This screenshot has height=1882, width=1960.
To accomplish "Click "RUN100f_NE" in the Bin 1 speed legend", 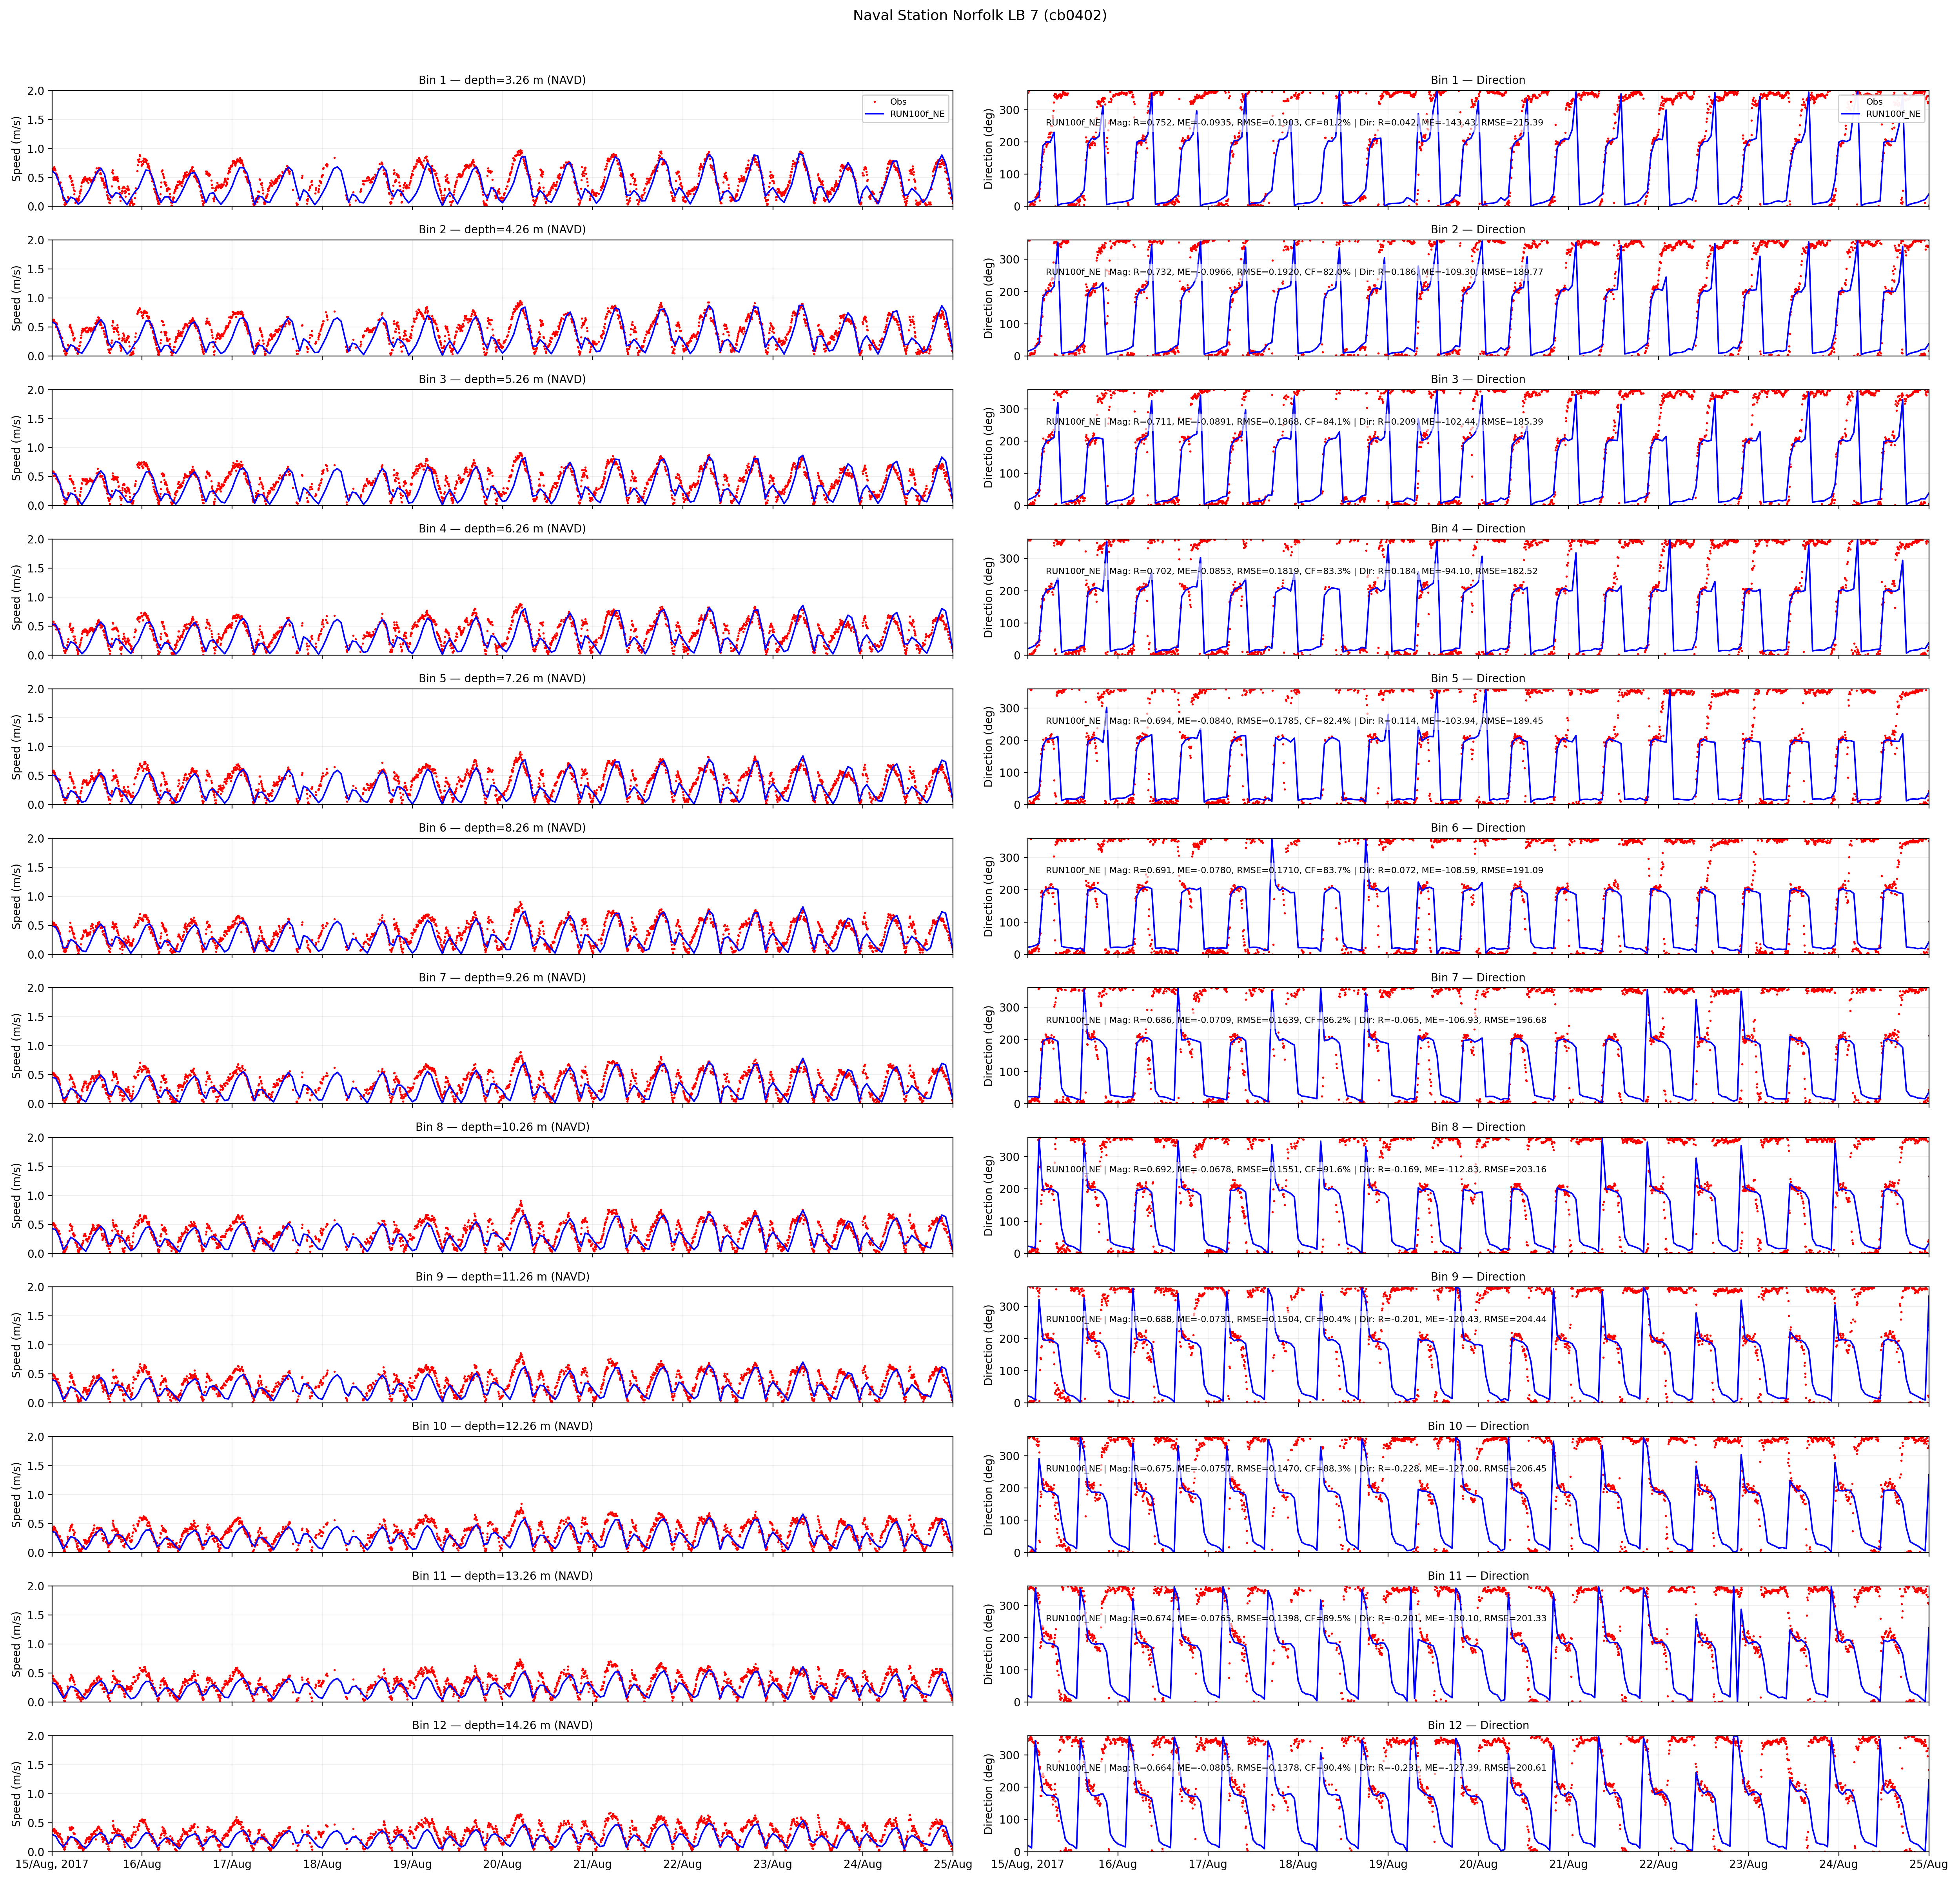I will pos(917,114).
